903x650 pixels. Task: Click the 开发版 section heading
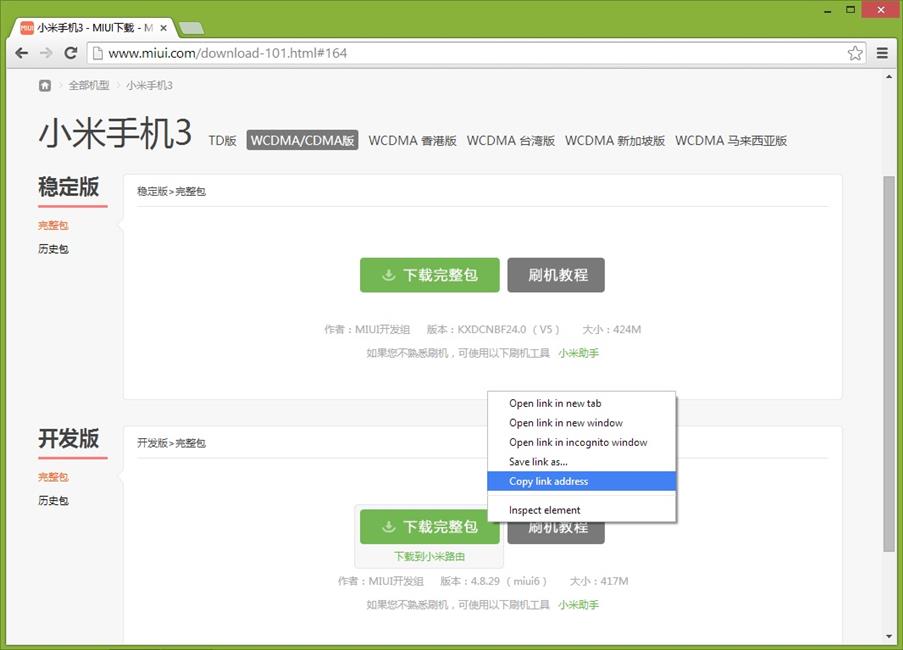[x=69, y=438]
